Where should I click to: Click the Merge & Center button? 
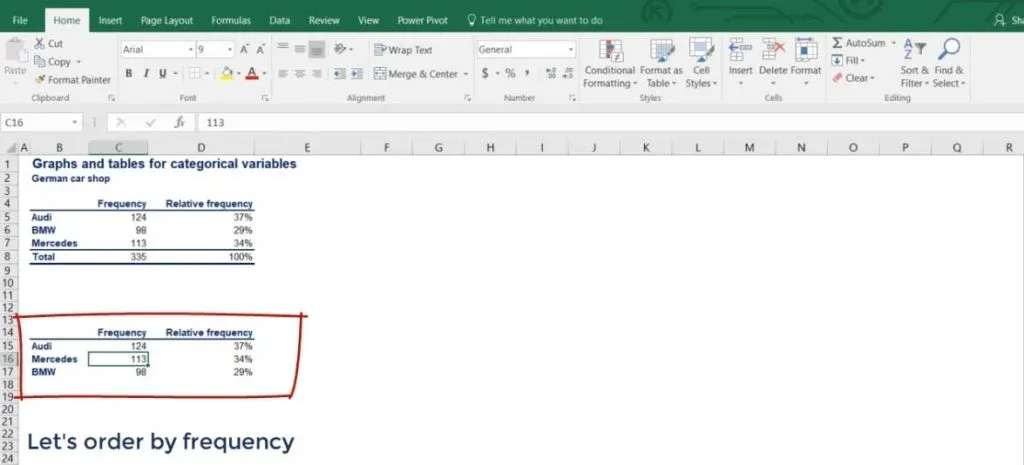pyautogui.click(x=415, y=74)
